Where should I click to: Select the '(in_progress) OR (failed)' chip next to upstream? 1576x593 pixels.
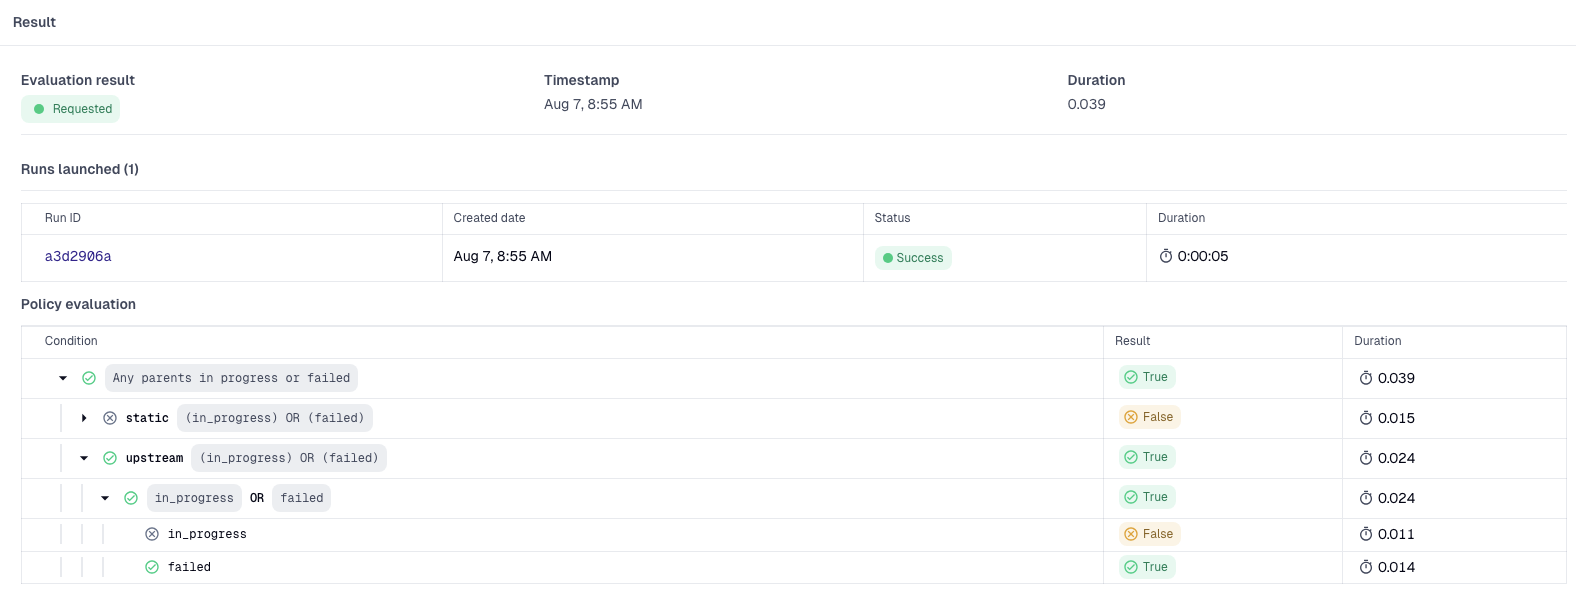[x=289, y=458]
